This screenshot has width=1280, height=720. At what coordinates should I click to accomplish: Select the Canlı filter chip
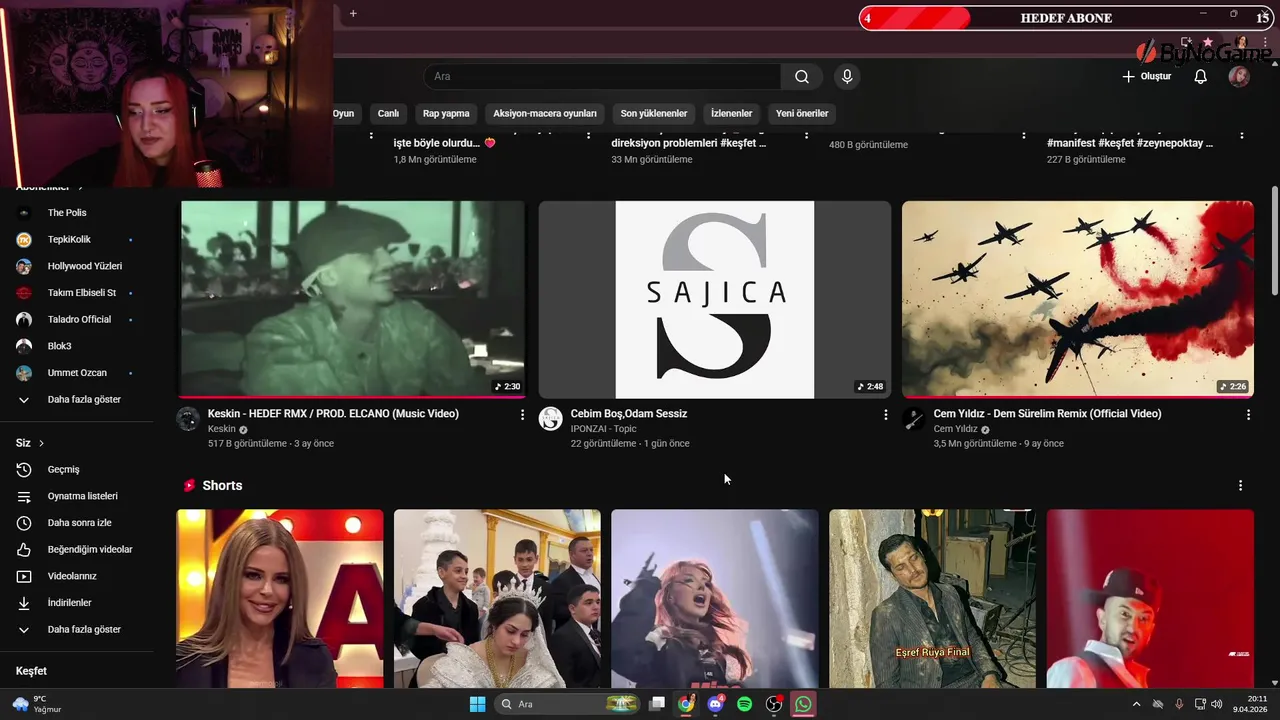388,114
